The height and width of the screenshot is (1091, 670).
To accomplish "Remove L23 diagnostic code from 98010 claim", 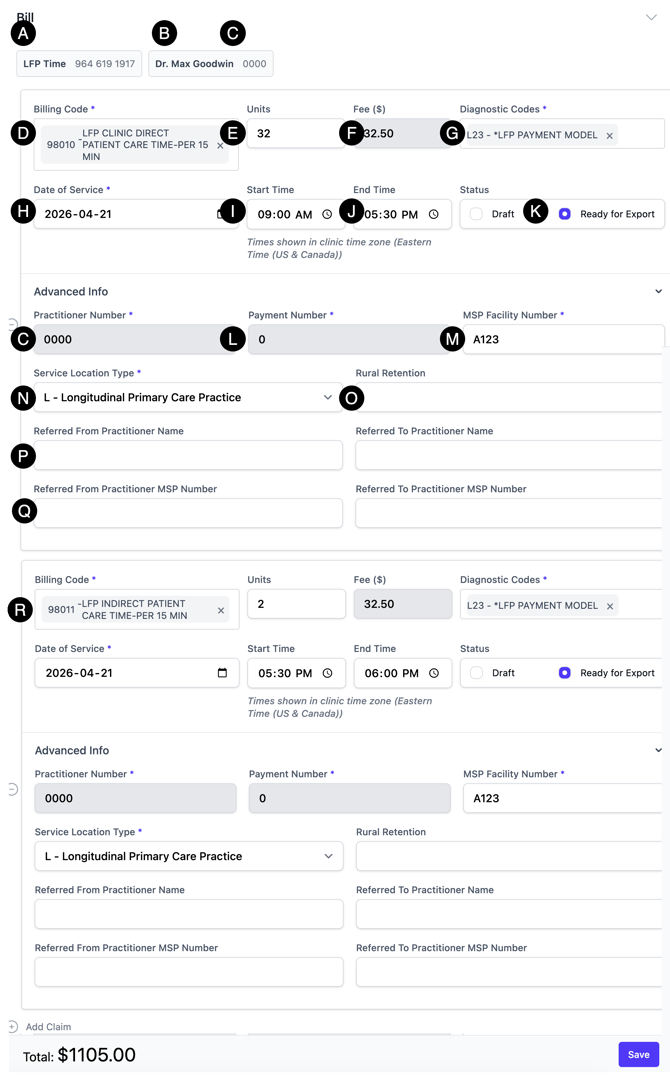I will [609, 136].
